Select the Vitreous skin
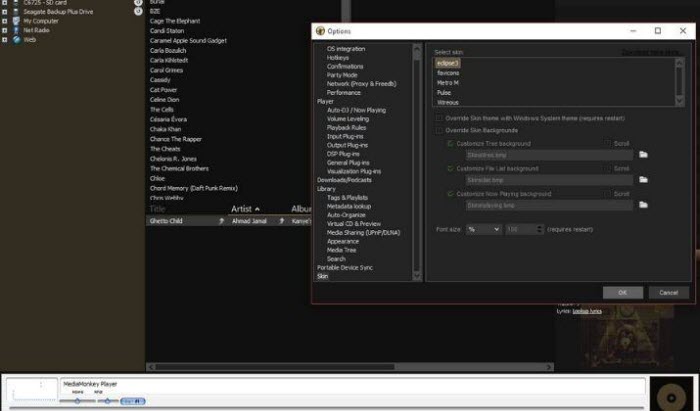Screen dimensions: 700x411 click(x=448, y=102)
